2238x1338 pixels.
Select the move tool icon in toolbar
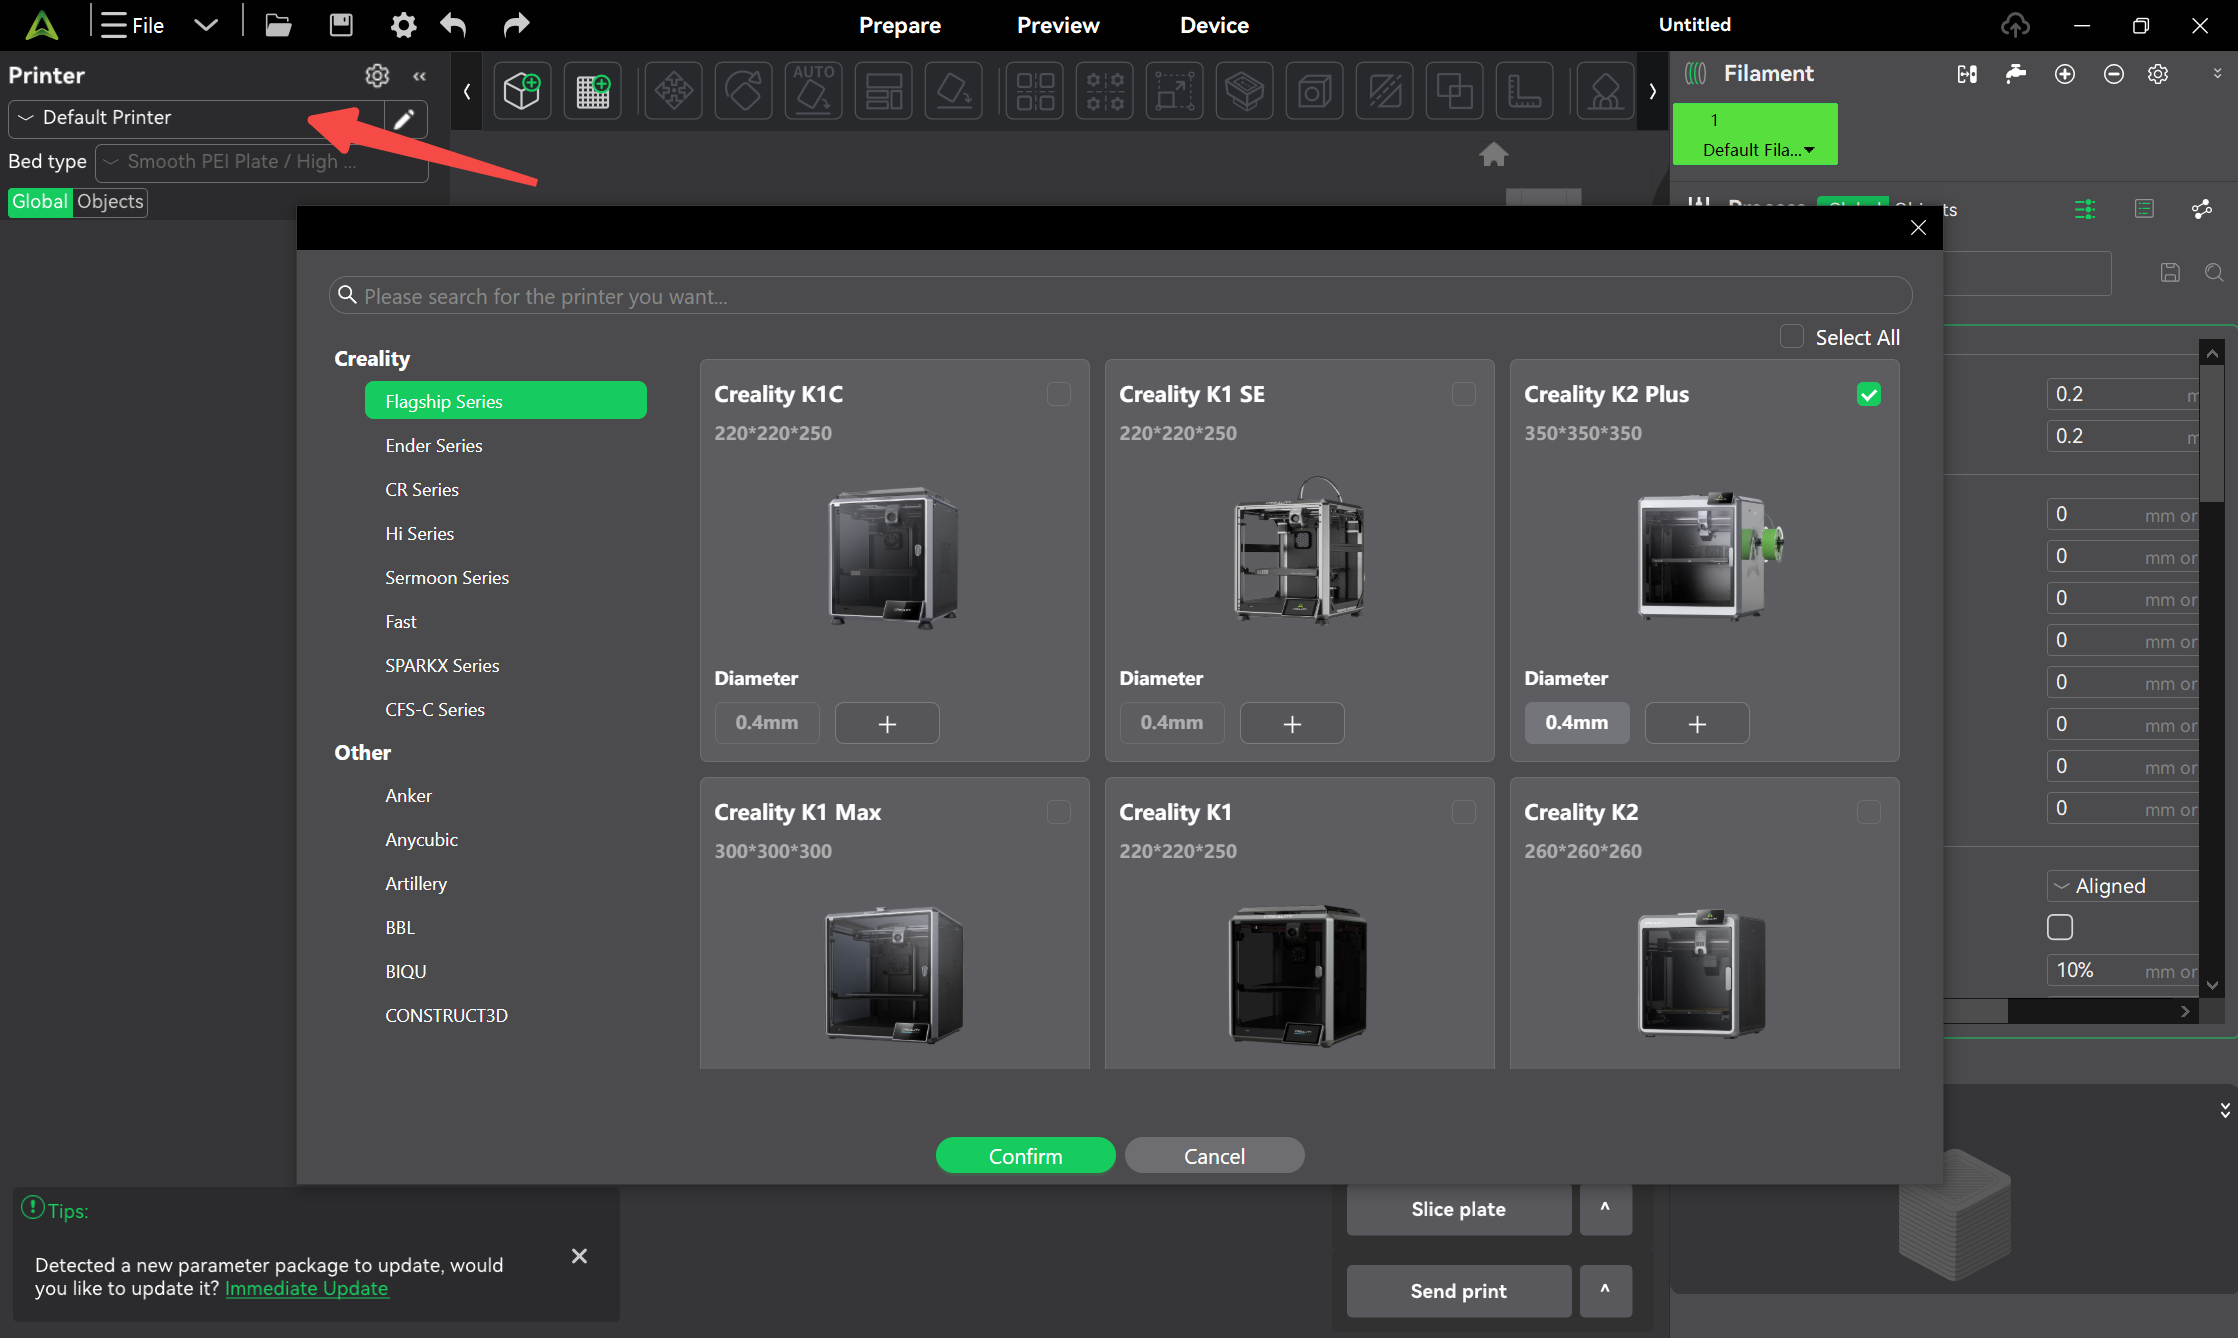[673, 91]
